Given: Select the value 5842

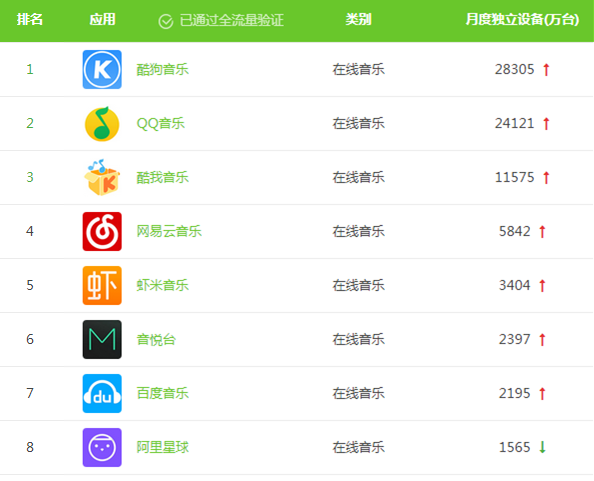Looking at the screenshot, I should coord(514,231).
